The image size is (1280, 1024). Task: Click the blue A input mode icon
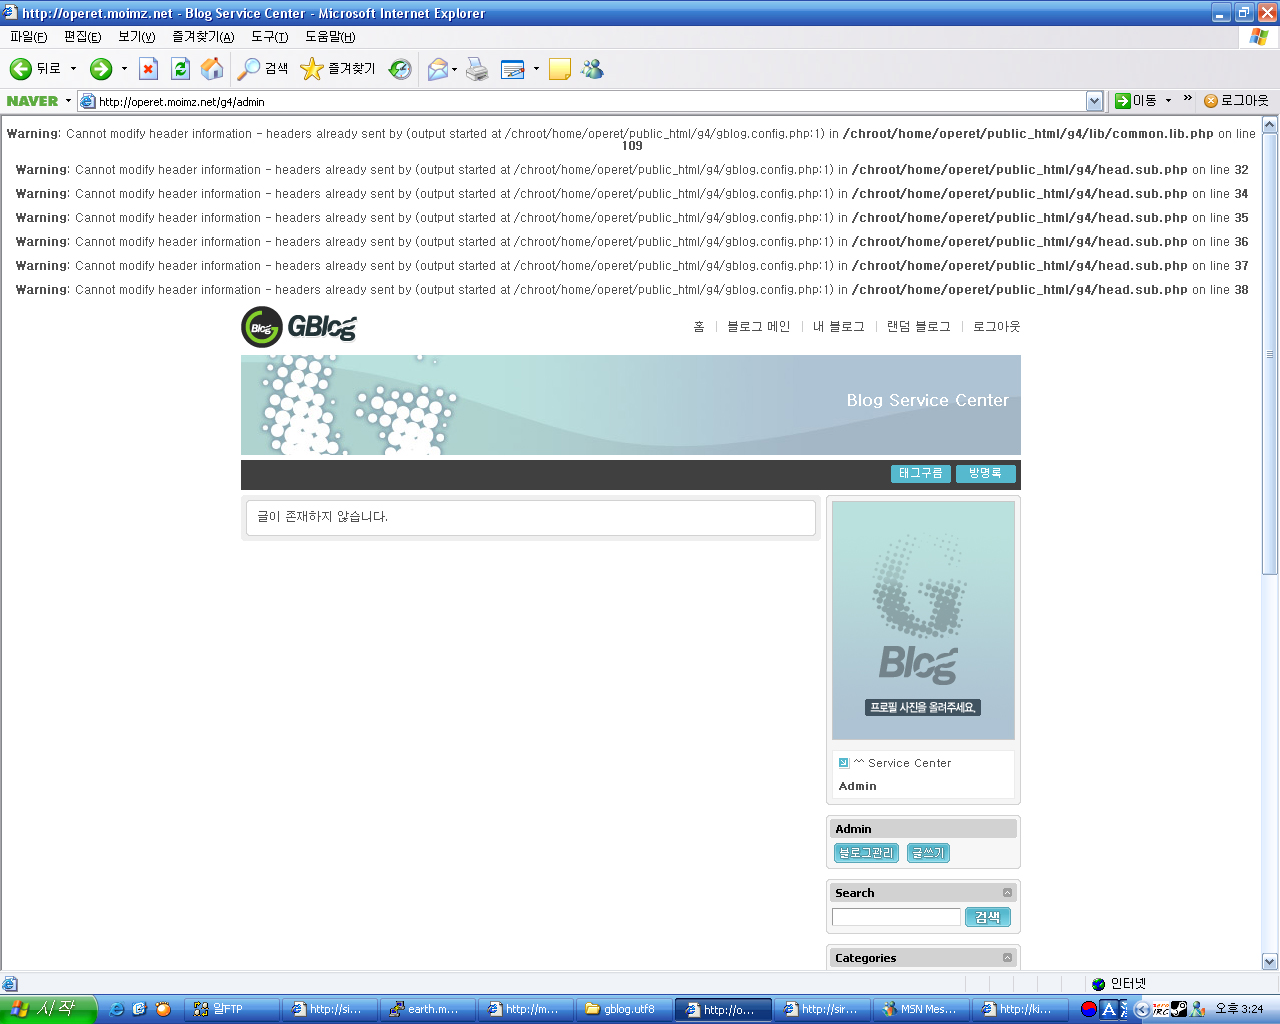click(1109, 1009)
